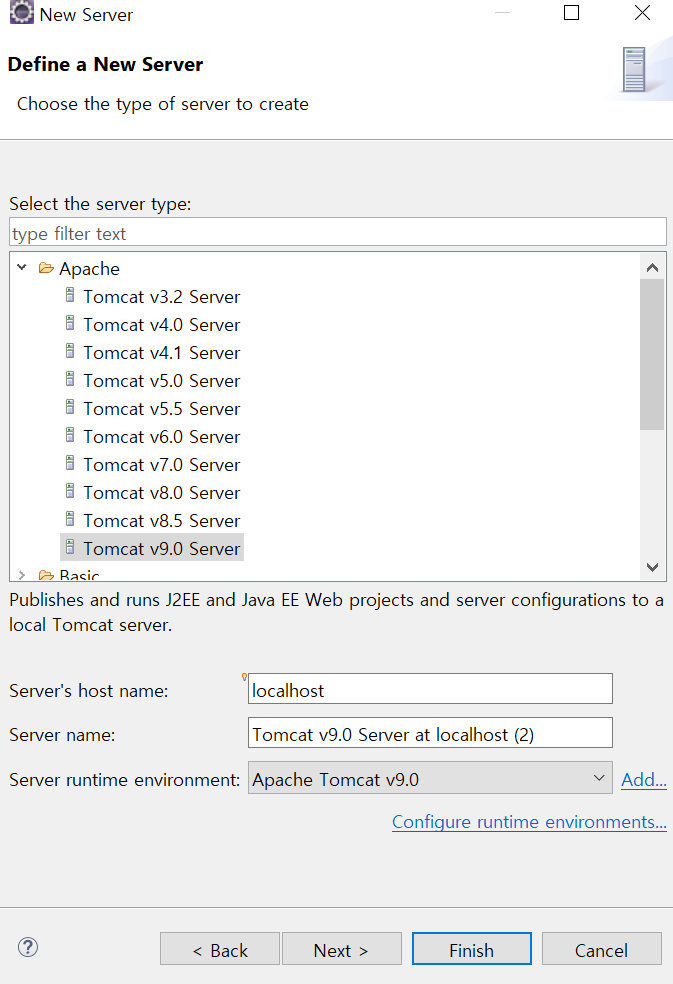673x984 pixels.
Task: Select Tomcat v4.0 Server text
Action: (x=161, y=325)
